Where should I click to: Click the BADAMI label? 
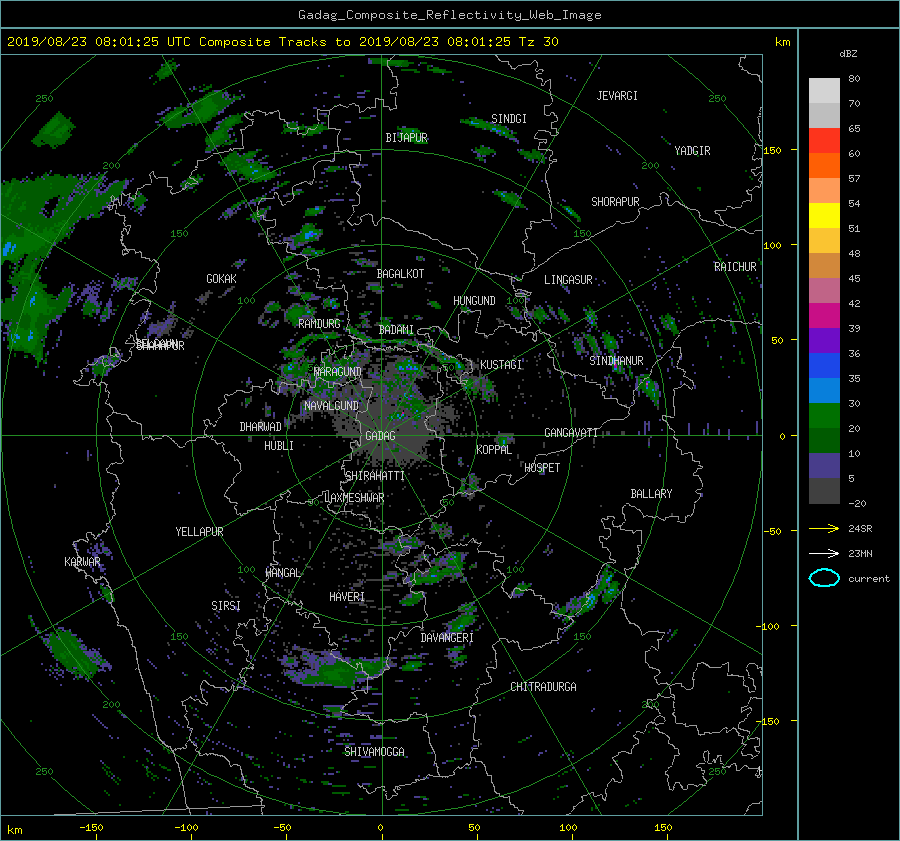tap(396, 330)
